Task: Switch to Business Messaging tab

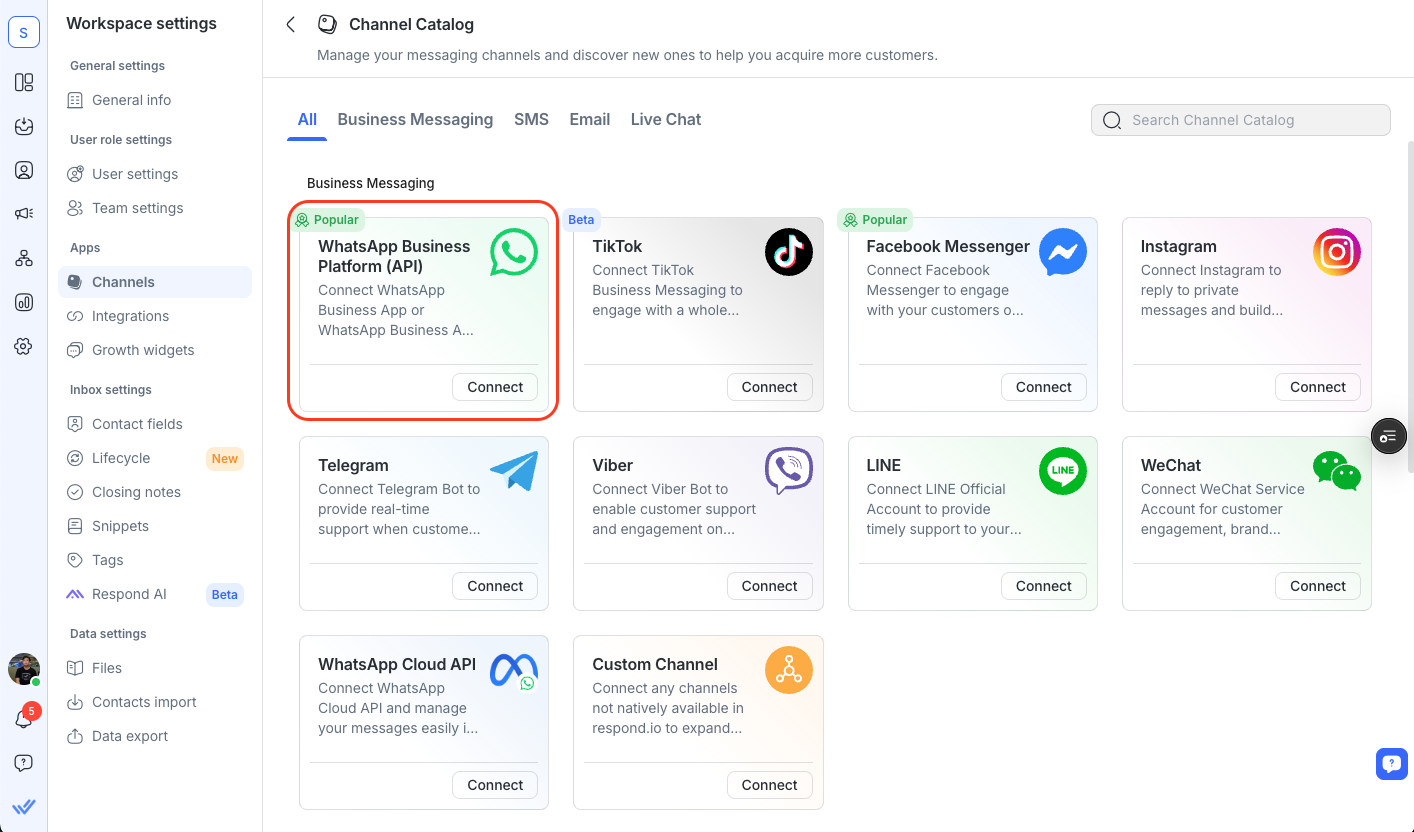Action: click(415, 119)
